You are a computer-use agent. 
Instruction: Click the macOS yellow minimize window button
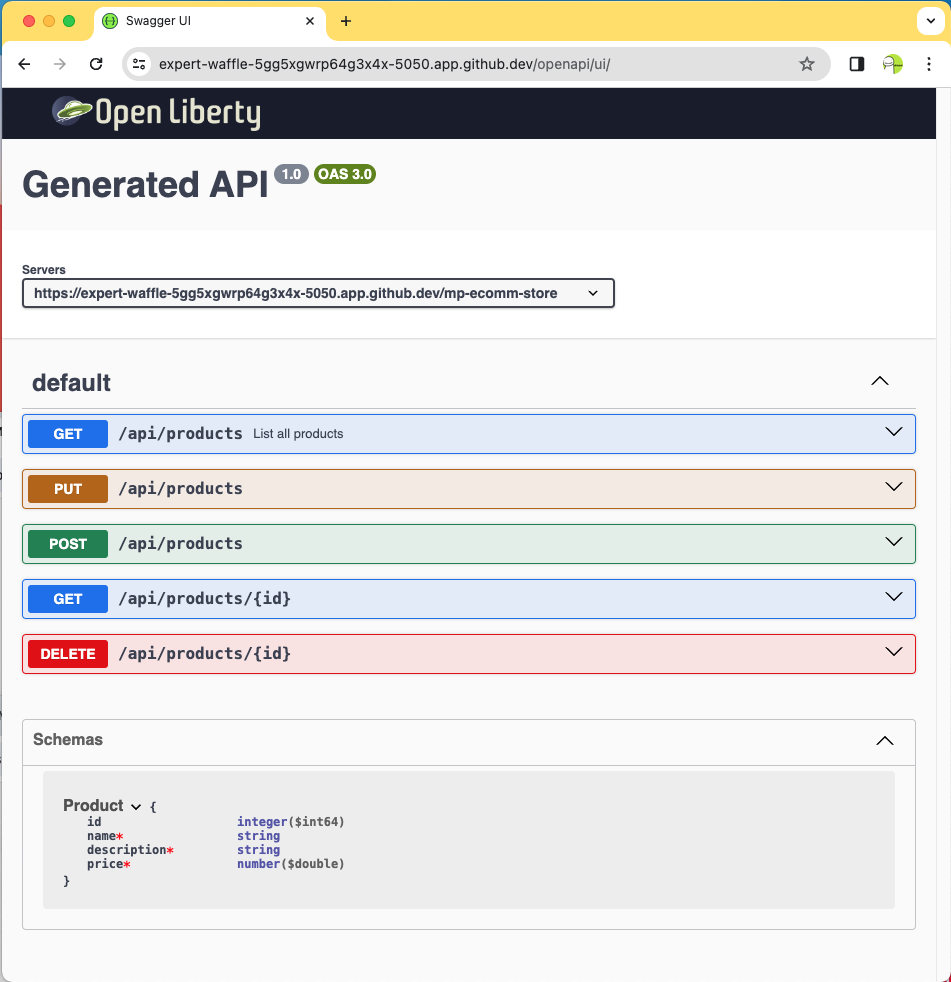(x=49, y=21)
